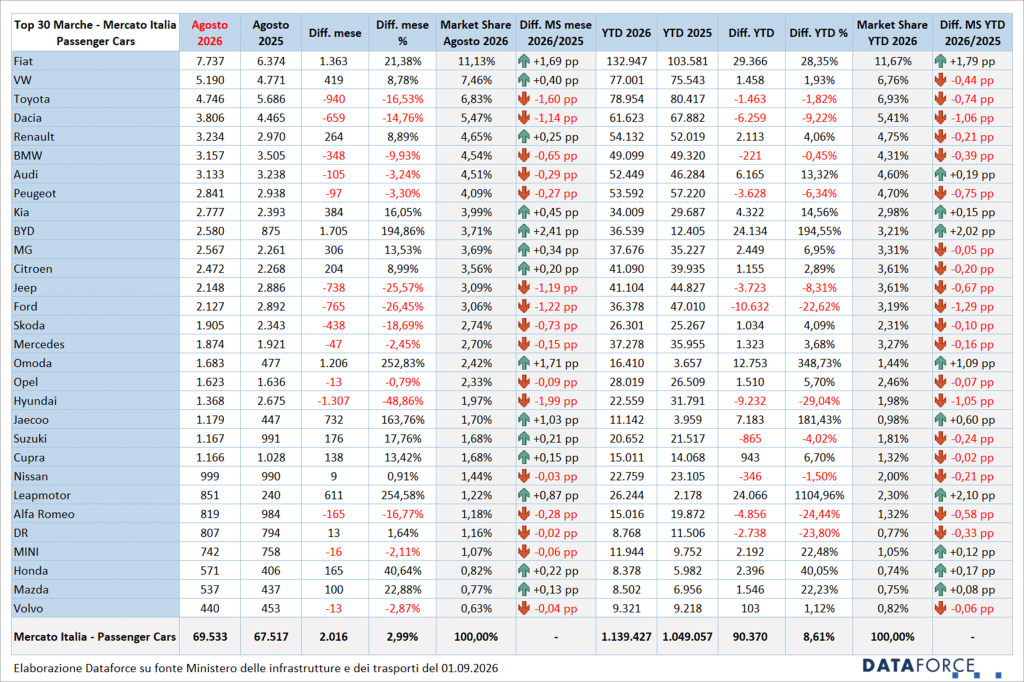The width and height of the screenshot is (1024, 682).
Task: Click the 'Diff. MS mese 2026/2025' header
Action: pyautogui.click(x=556, y=33)
